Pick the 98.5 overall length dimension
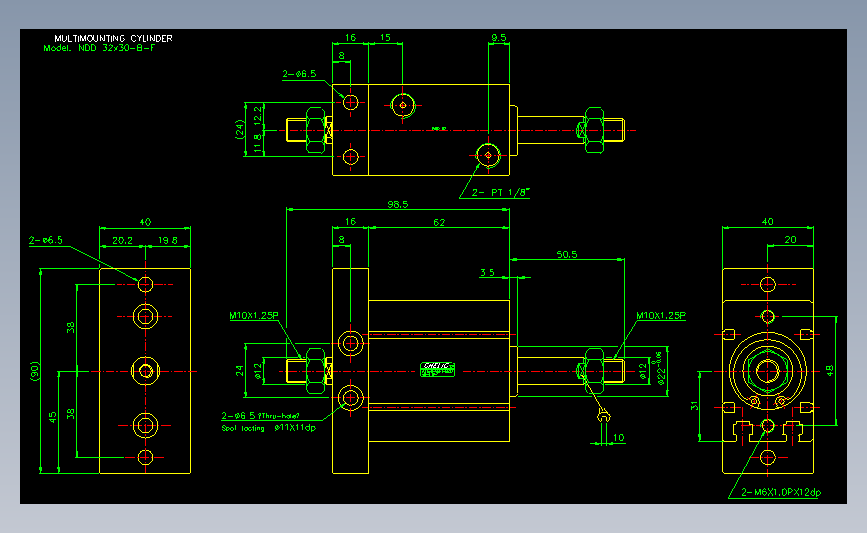 [x=398, y=204]
